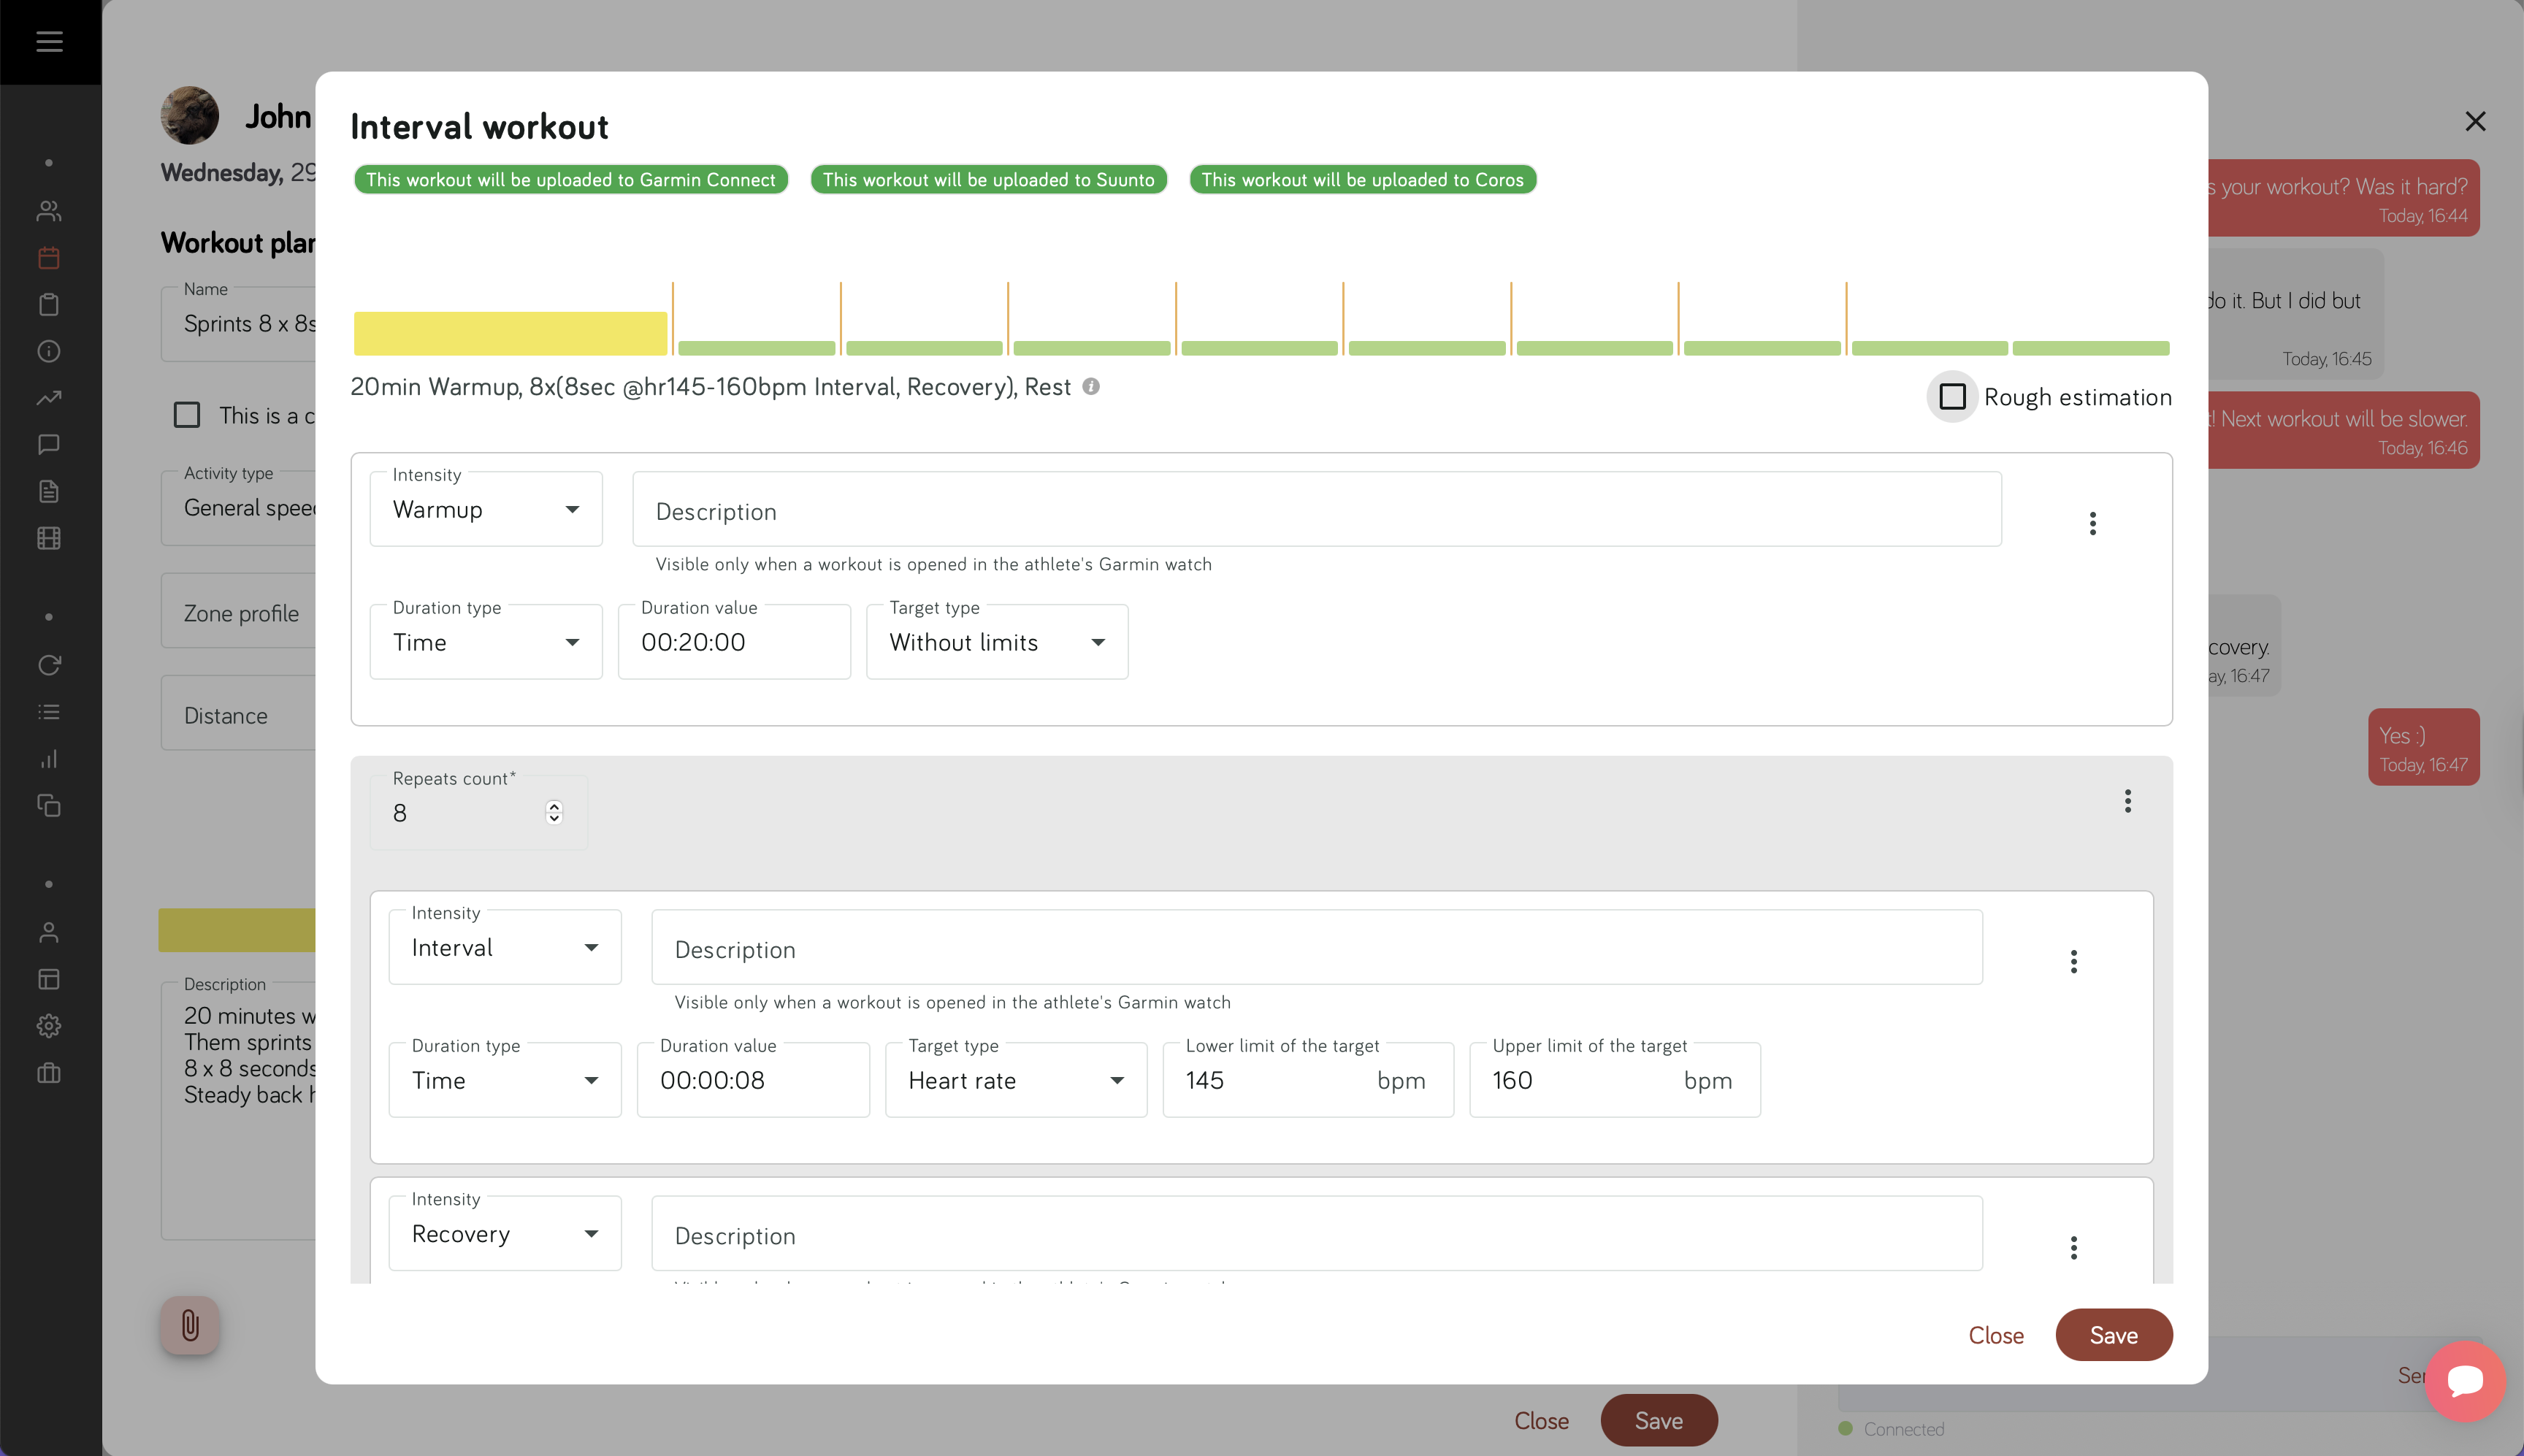Screen dimensions: 2524x1456
Task: Open the Without limits target type dropdown
Action: pyautogui.click(x=997, y=642)
